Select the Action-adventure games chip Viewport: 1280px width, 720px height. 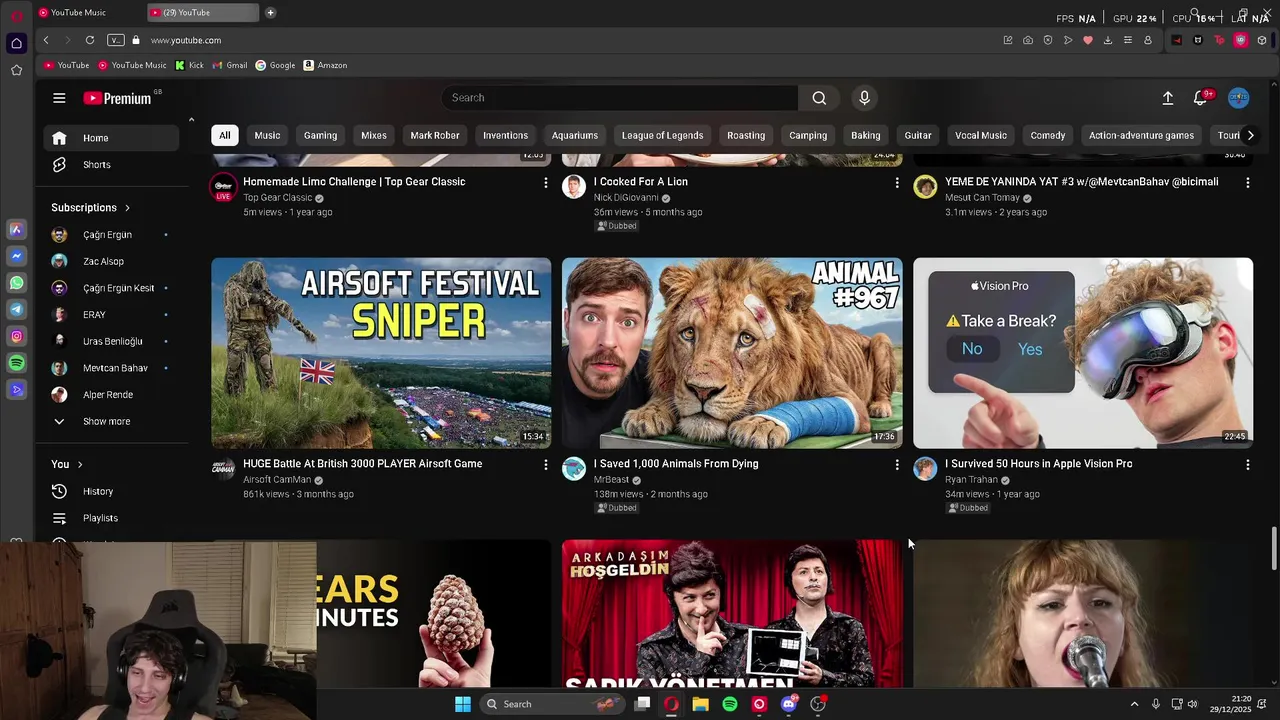click(x=1141, y=135)
